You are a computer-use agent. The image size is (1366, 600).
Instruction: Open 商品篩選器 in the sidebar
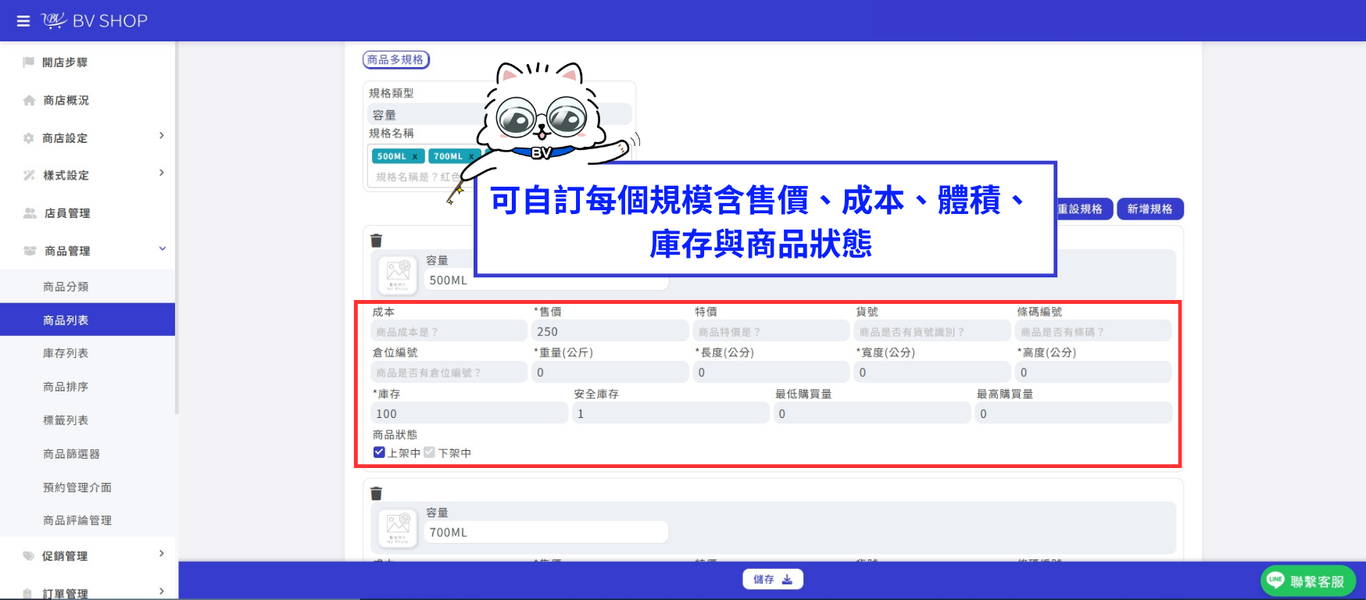[x=72, y=454]
